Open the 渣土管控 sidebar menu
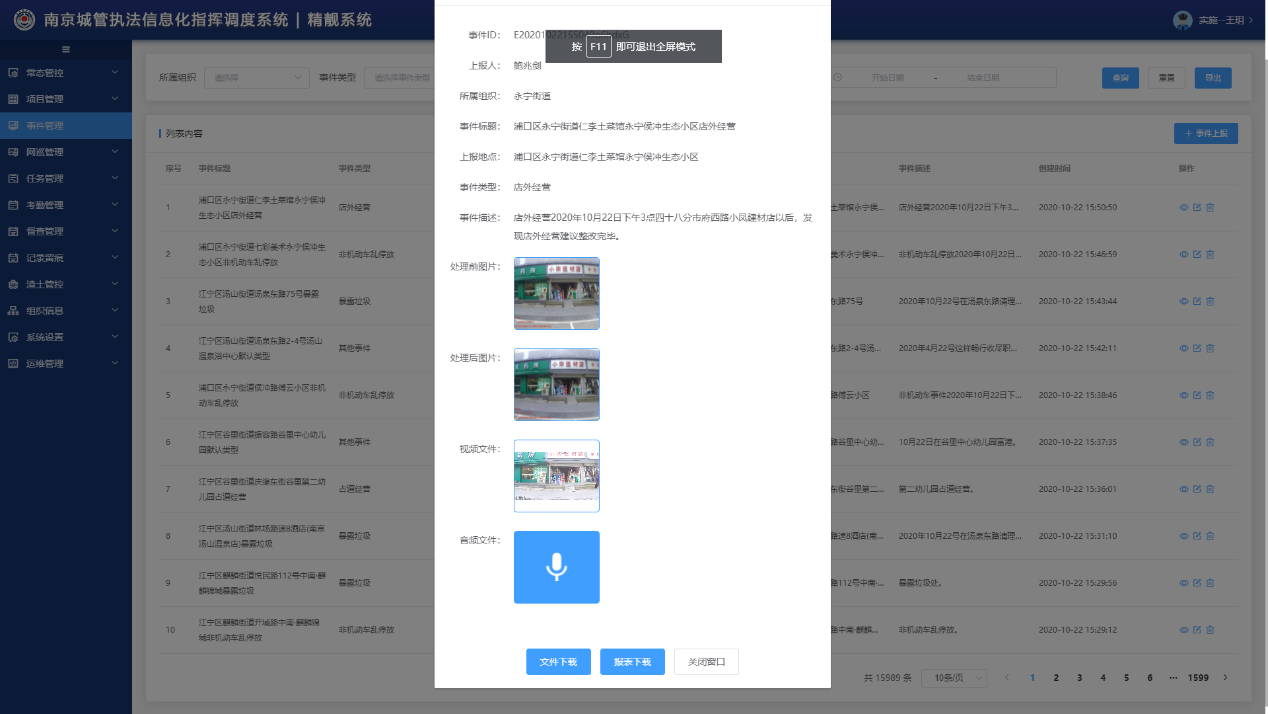Image resolution: width=1268 pixels, height=714 pixels. 66,284
